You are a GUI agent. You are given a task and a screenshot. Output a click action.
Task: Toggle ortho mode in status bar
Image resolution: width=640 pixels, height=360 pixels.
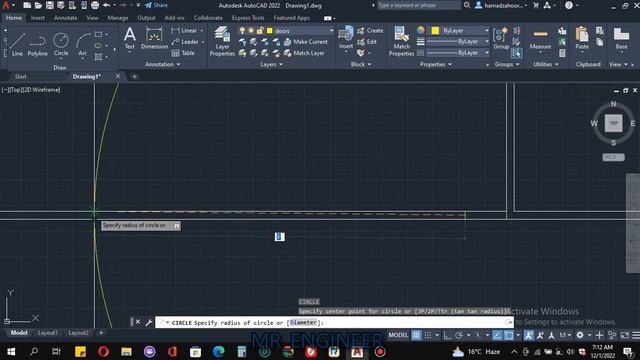(448, 335)
